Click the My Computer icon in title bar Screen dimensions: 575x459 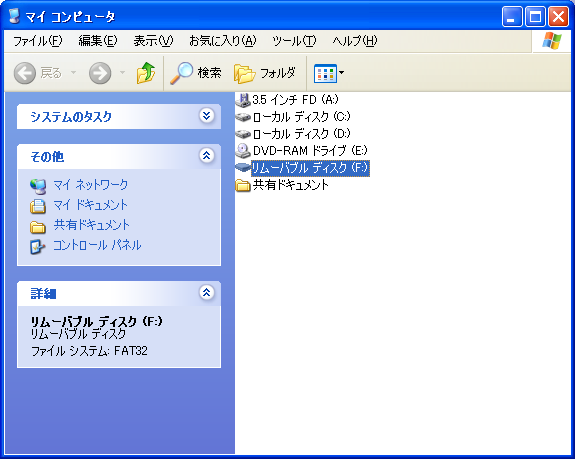coord(14,16)
